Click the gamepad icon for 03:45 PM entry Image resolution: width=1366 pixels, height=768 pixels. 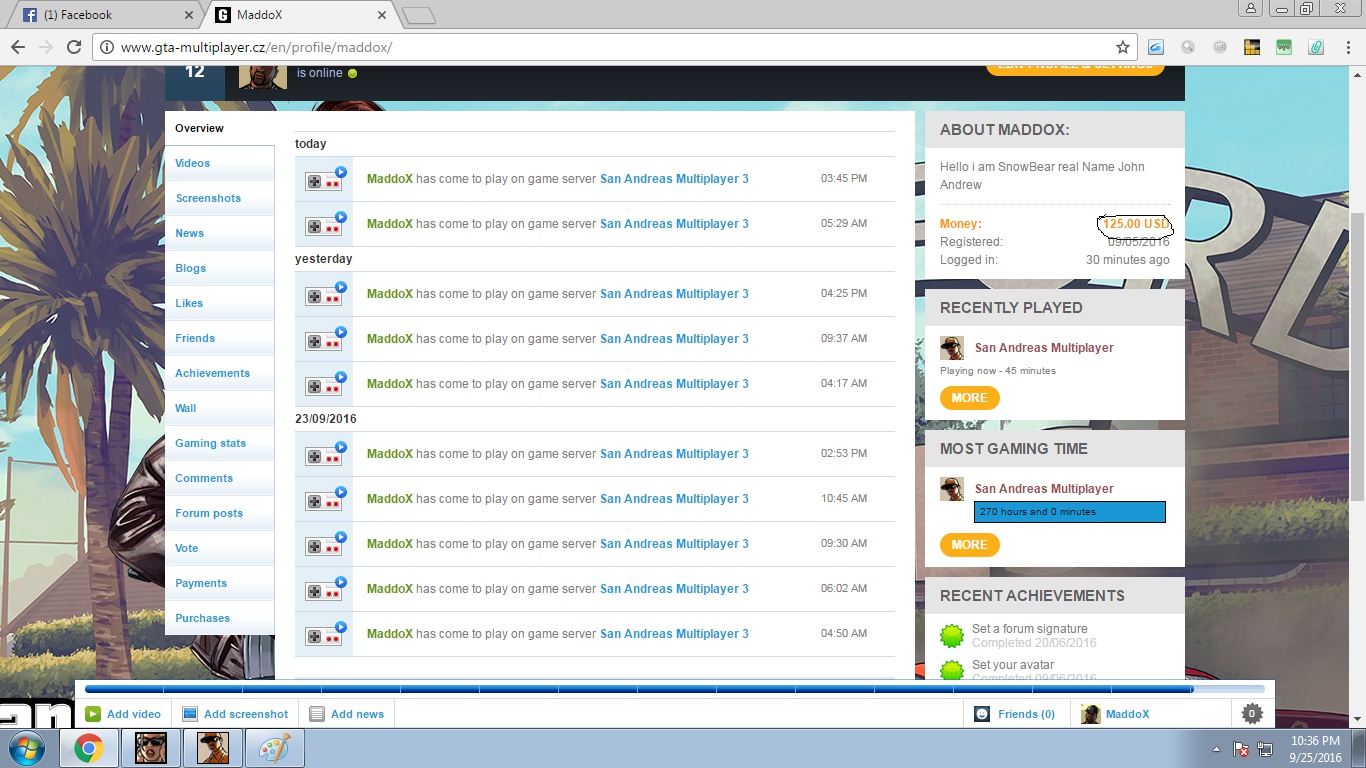(325, 179)
